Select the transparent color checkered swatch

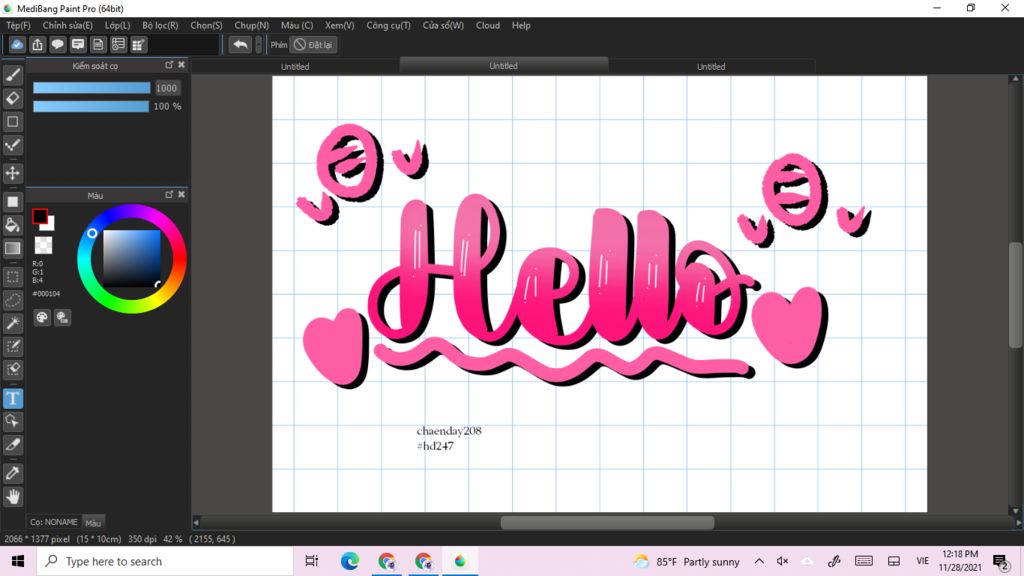(43, 245)
